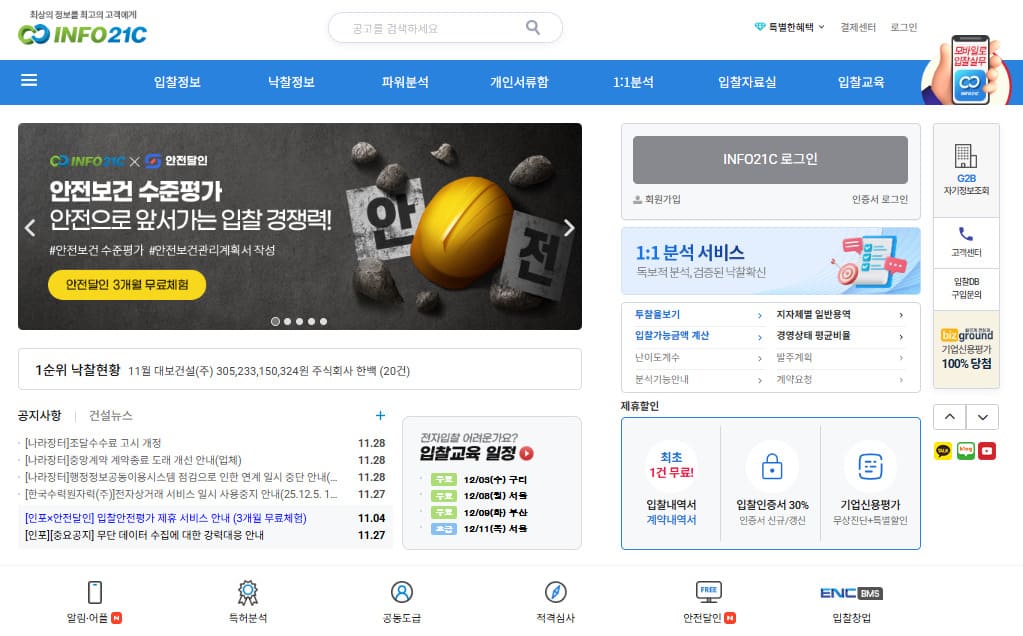Open the hamburger navigation menu
The image size is (1023, 636).
click(28, 82)
